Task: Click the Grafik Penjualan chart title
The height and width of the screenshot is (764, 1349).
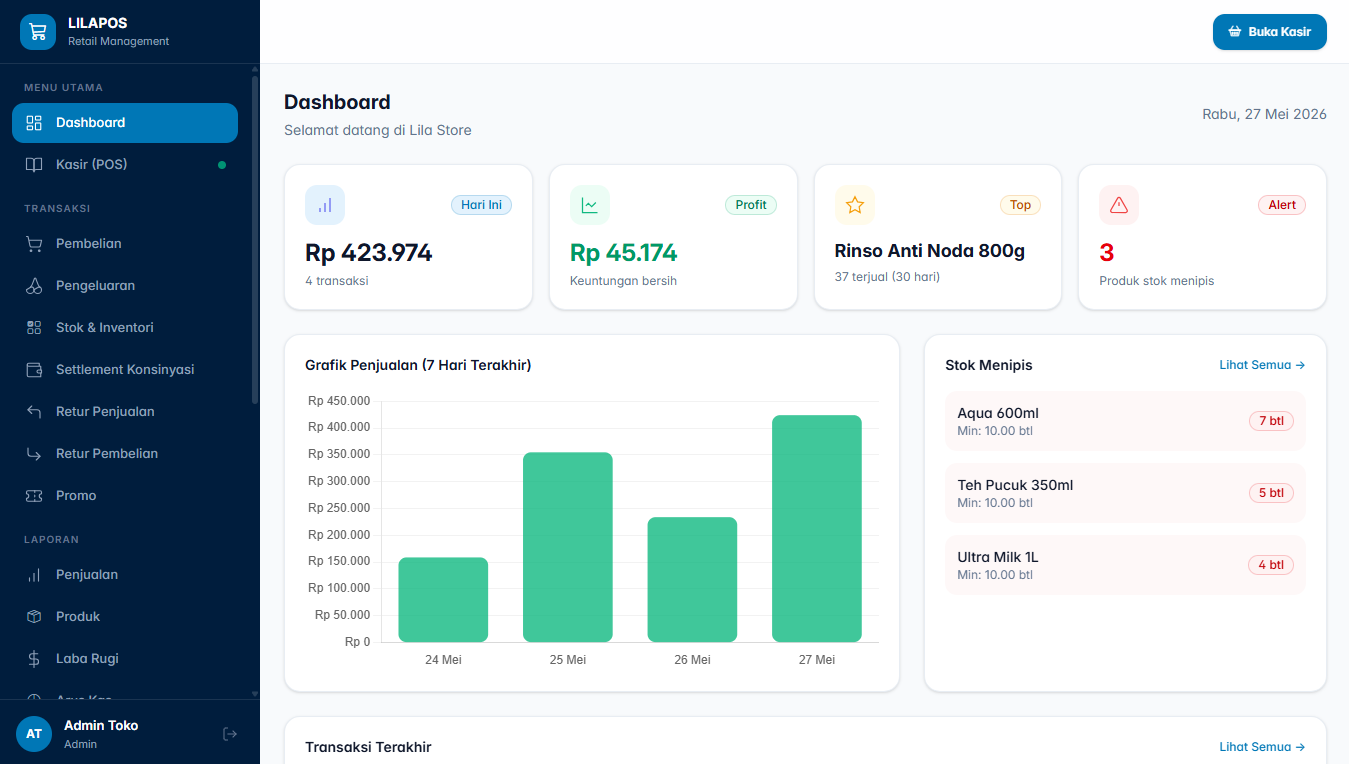Action: pos(418,365)
